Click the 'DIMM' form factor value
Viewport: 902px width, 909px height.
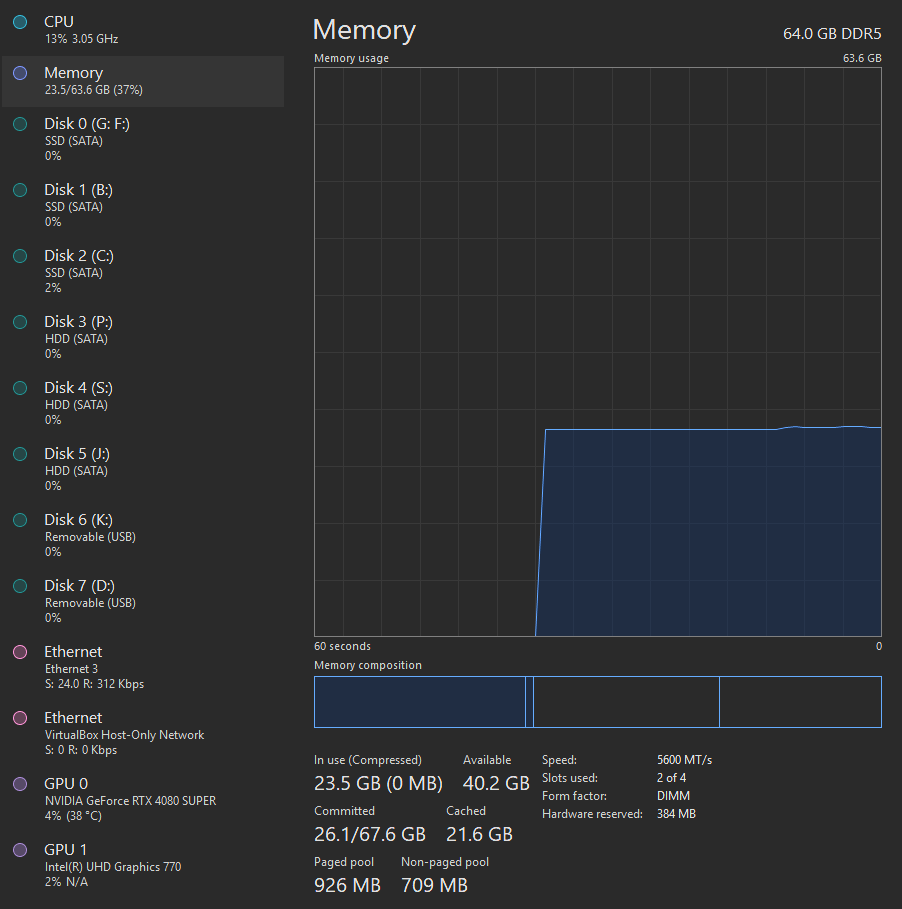tap(674, 796)
